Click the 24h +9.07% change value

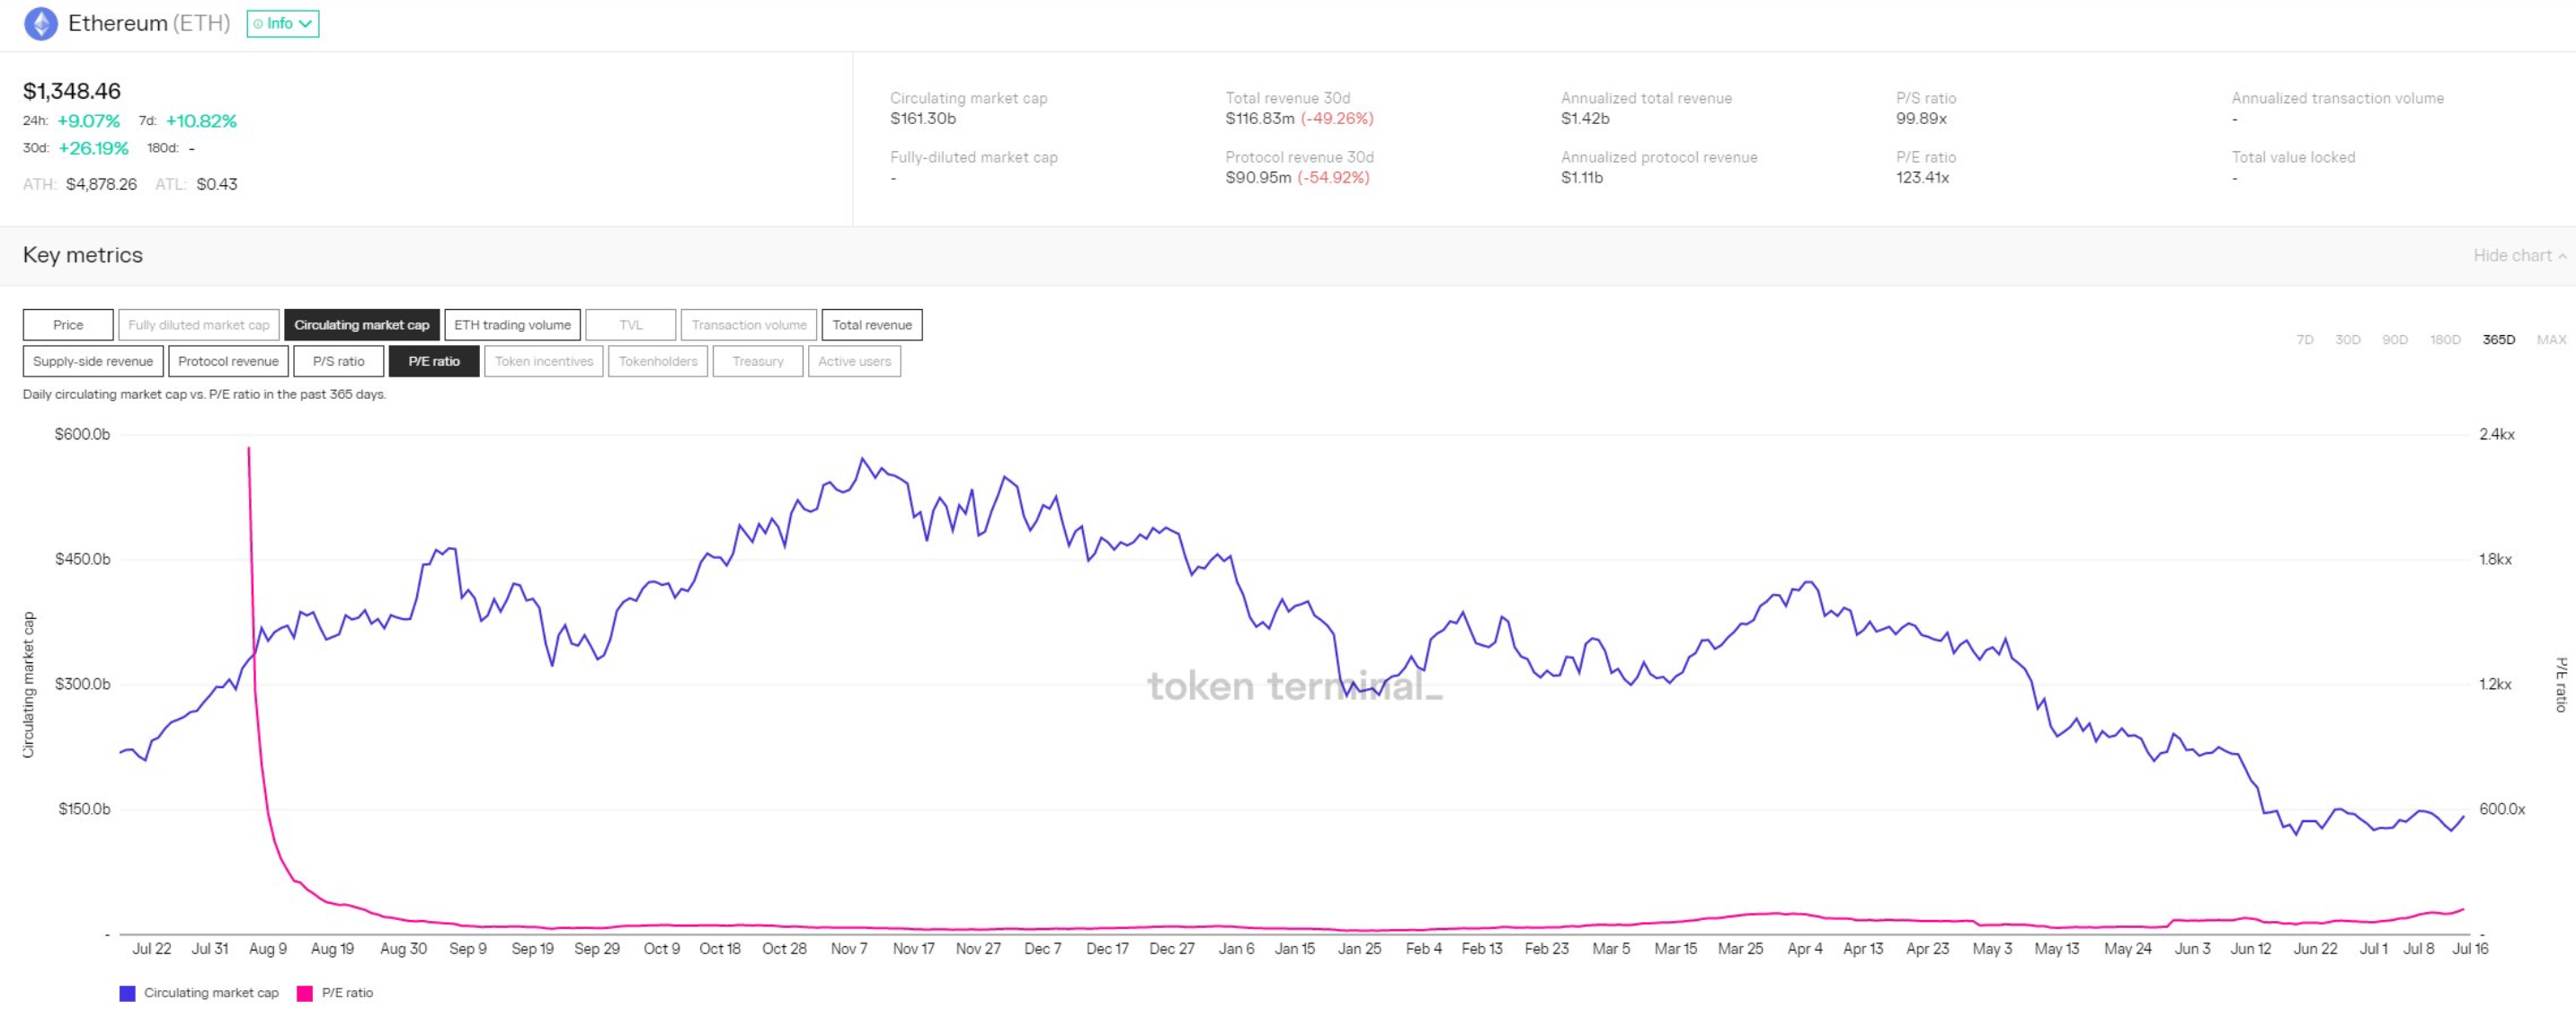[x=89, y=121]
